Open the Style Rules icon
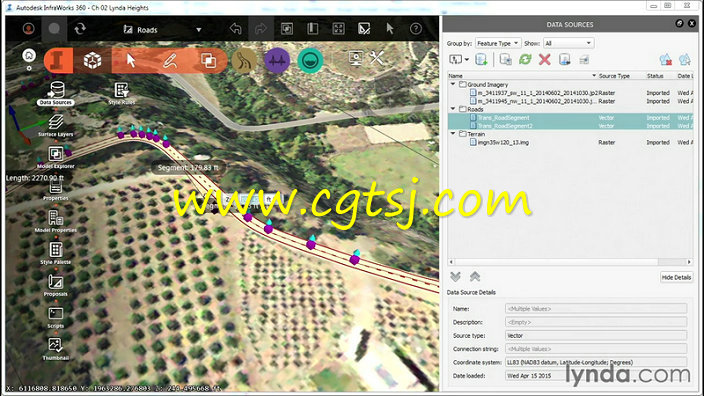The height and width of the screenshot is (396, 704). pyautogui.click(x=122, y=93)
